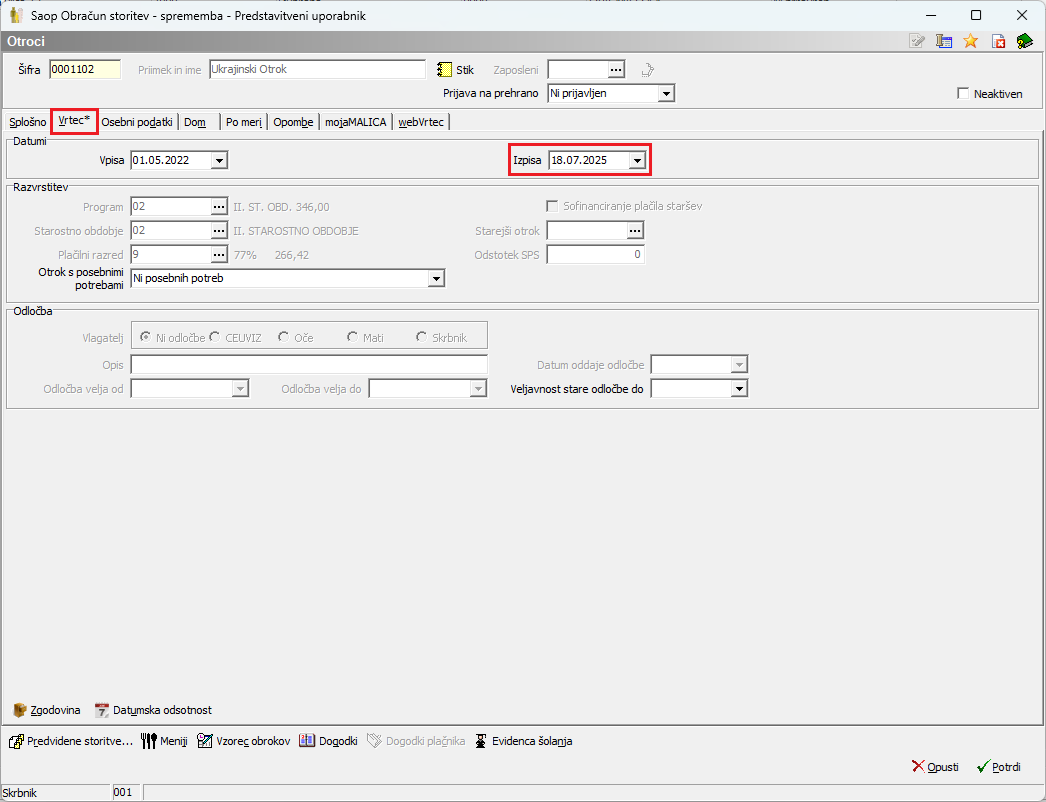Click the II. STAROSTNO OBDOBJE label text
1046x802 pixels.
(x=296, y=231)
